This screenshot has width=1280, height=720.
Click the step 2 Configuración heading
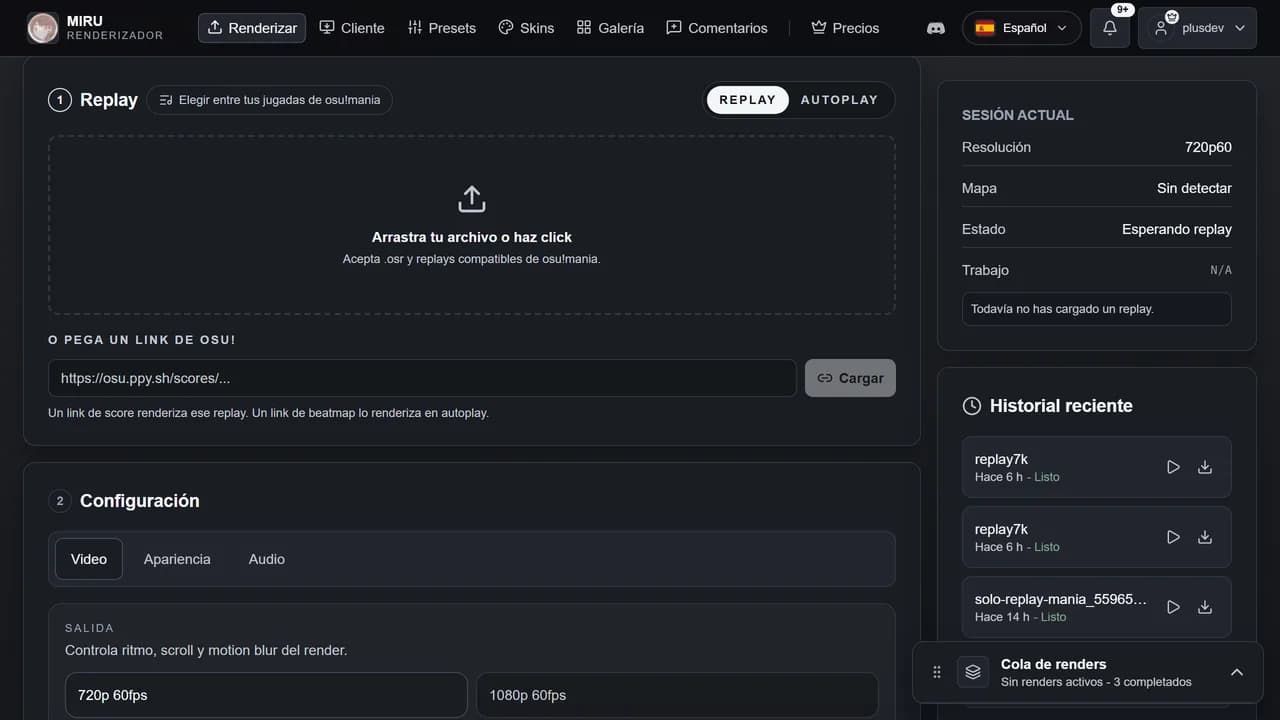(140, 501)
